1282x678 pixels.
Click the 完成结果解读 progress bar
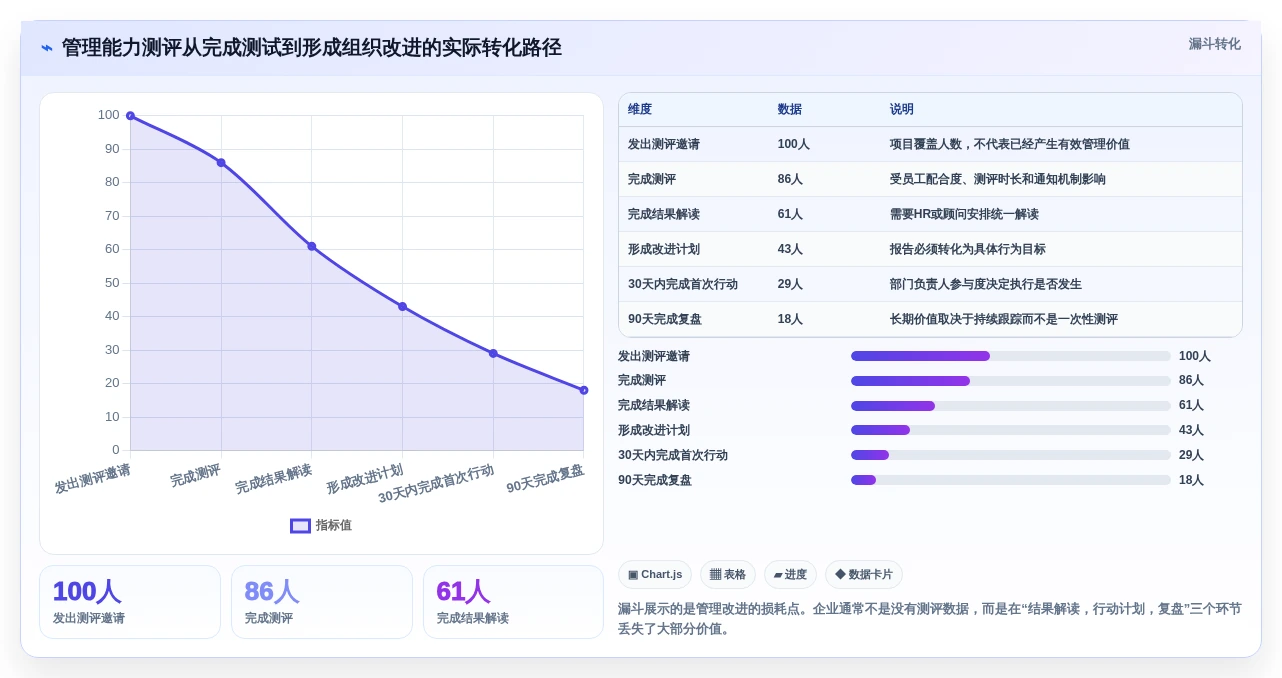click(x=1010, y=406)
